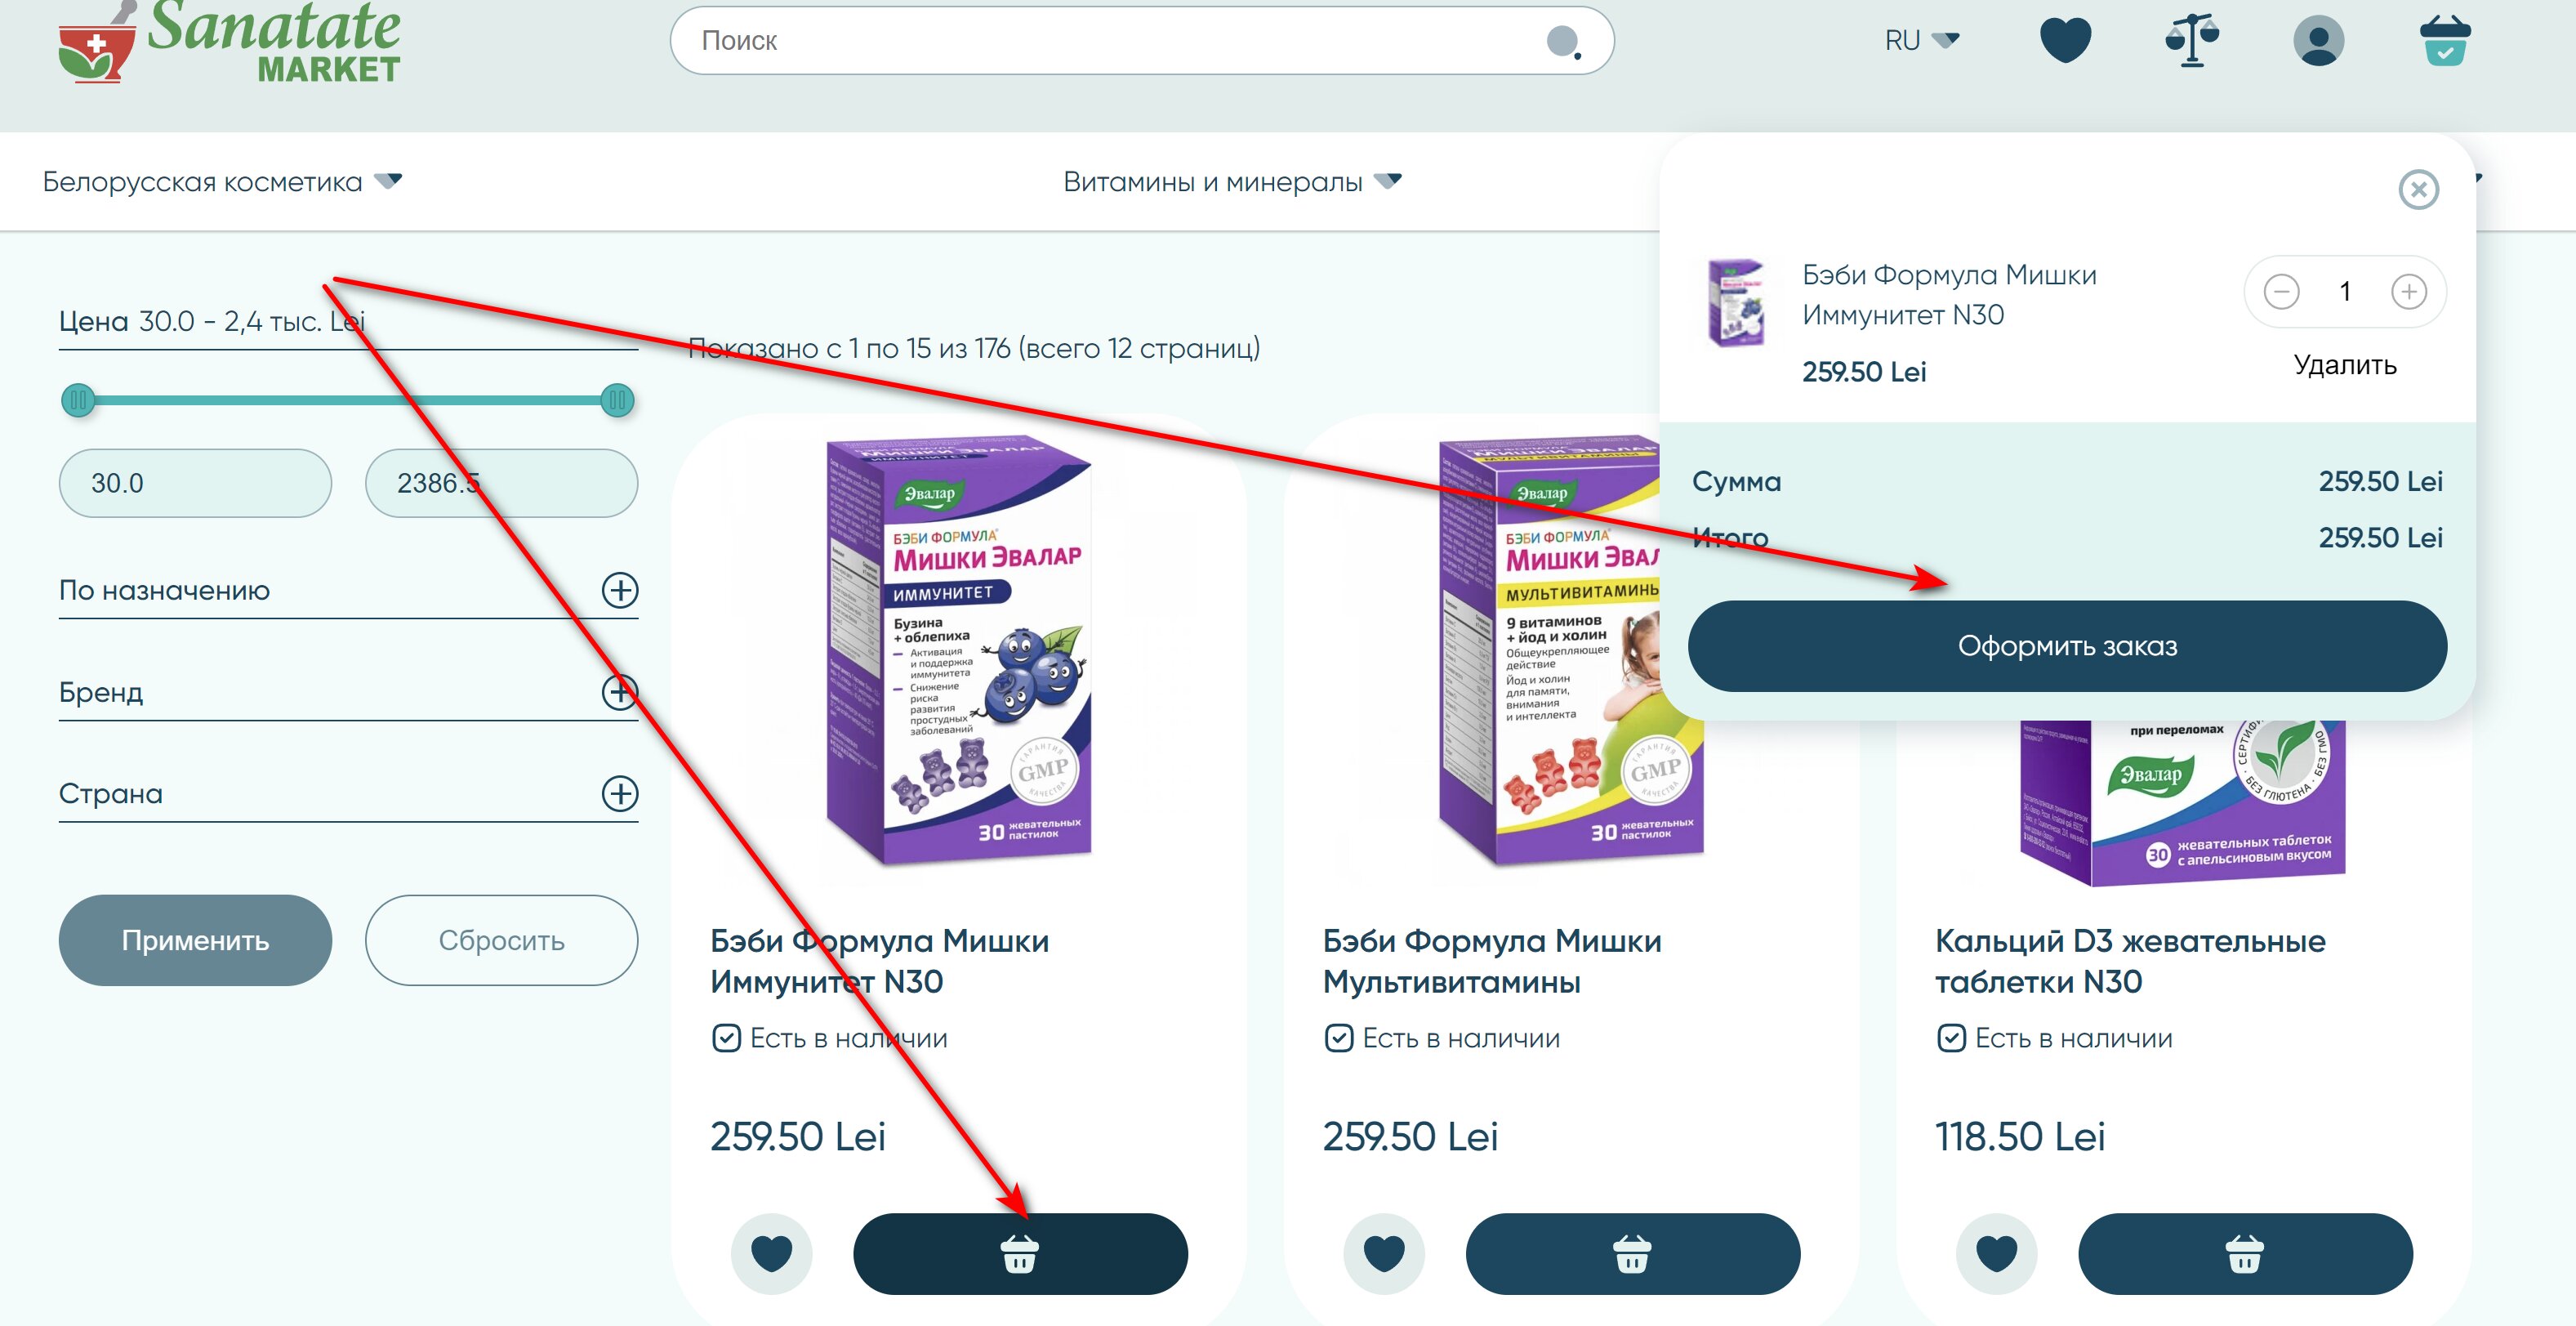
Task: Open the product comparison scales icon
Action: tap(2192, 41)
